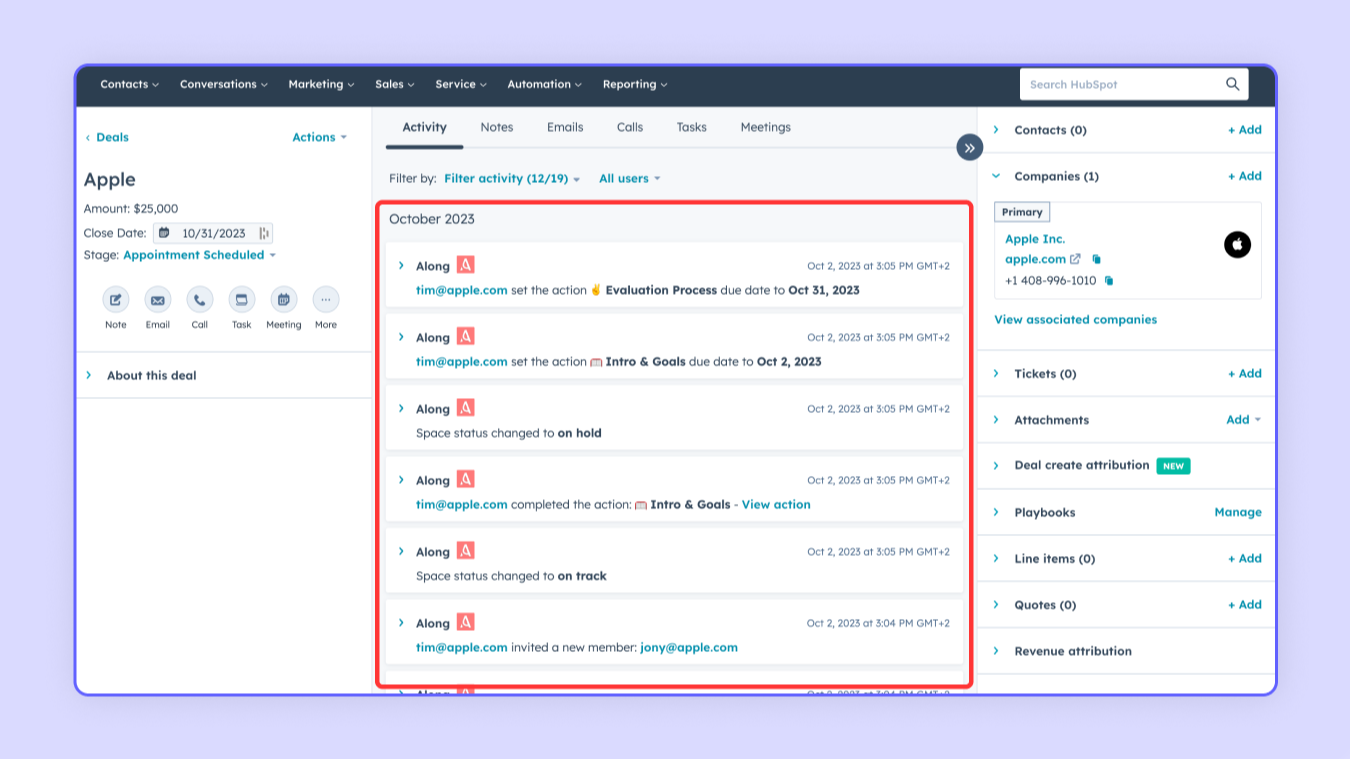Screen dimensions: 1350x759
Task: Copy the apple.com domain
Action: [1097, 260]
